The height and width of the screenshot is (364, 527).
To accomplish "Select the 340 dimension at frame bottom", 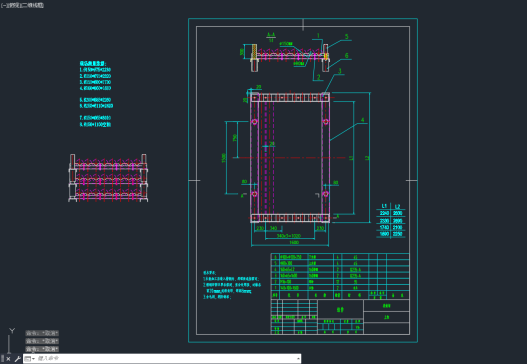I will [273, 228].
